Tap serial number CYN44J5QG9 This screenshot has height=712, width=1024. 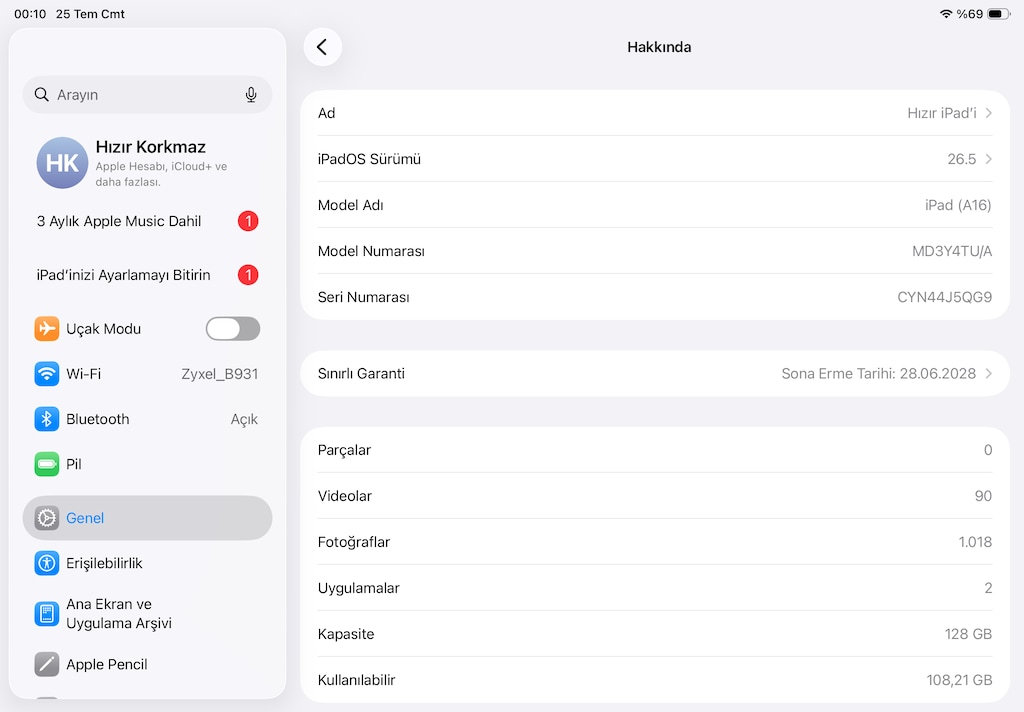pyautogui.click(x=944, y=297)
